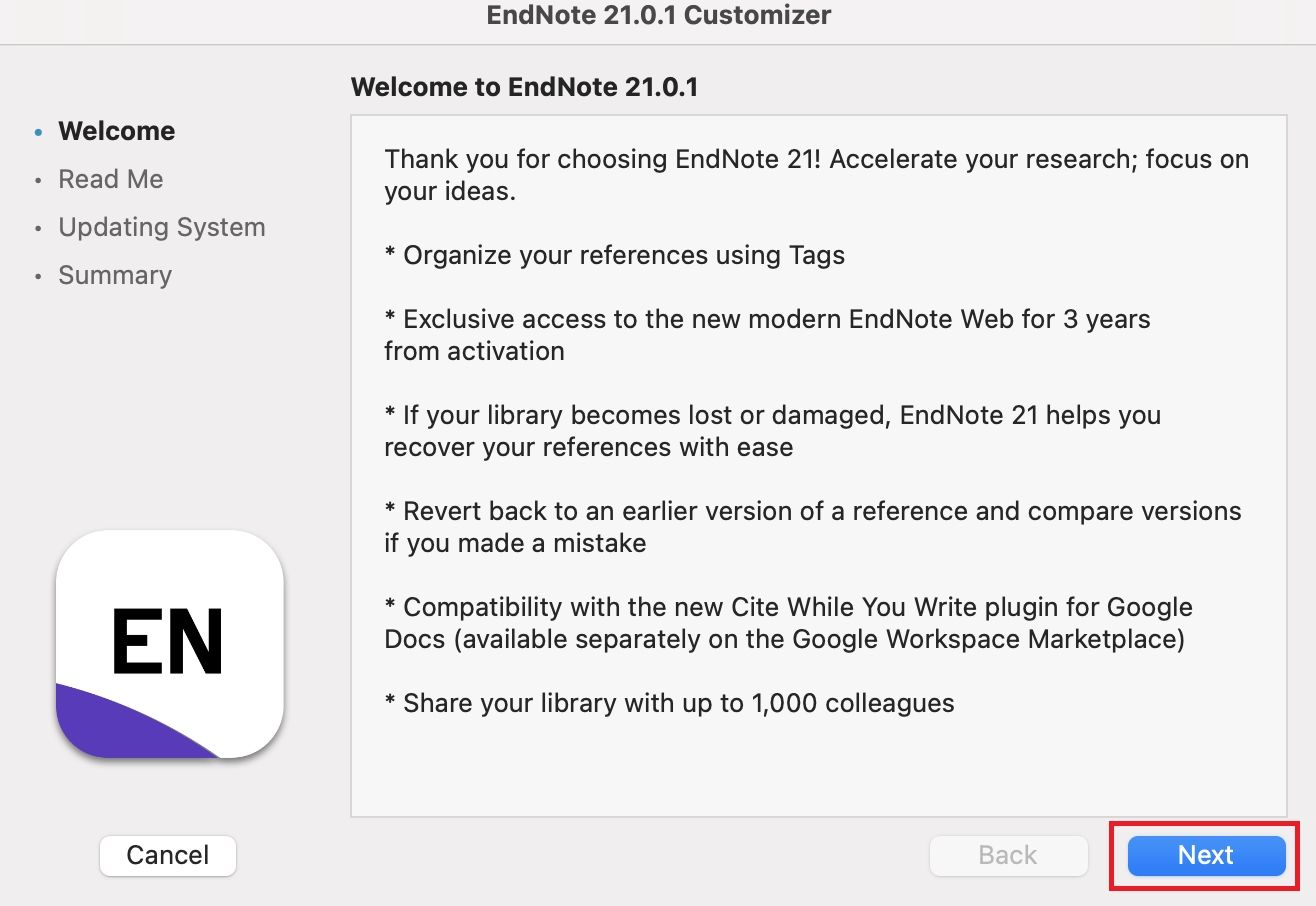Click the Welcome to EndNote 21.0.1 heading
Viewport: 1316px width, 906px height.
pyautogui.click(x=524, y=87)
